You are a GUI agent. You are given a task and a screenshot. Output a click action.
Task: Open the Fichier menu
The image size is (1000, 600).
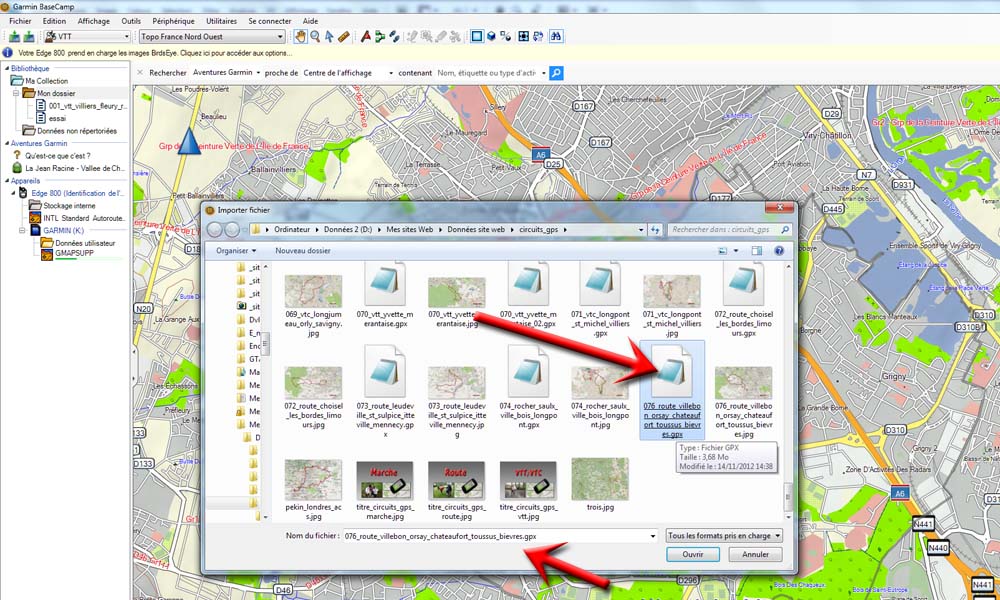pyautogui.click(x=20, y=21)
